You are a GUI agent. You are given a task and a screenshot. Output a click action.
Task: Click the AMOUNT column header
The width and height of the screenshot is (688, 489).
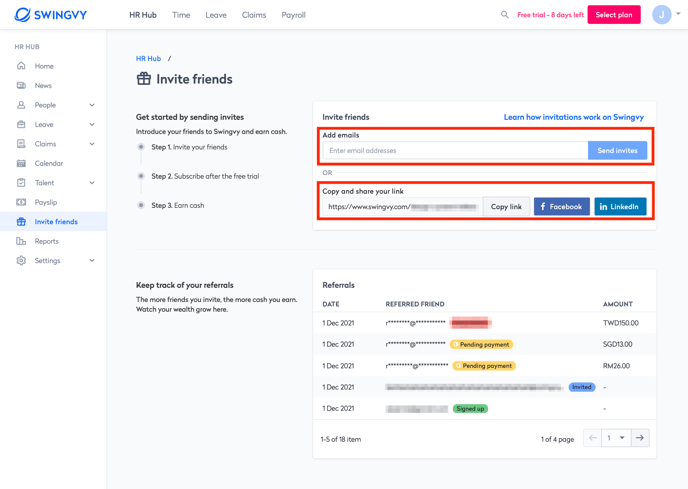point(617,304)
